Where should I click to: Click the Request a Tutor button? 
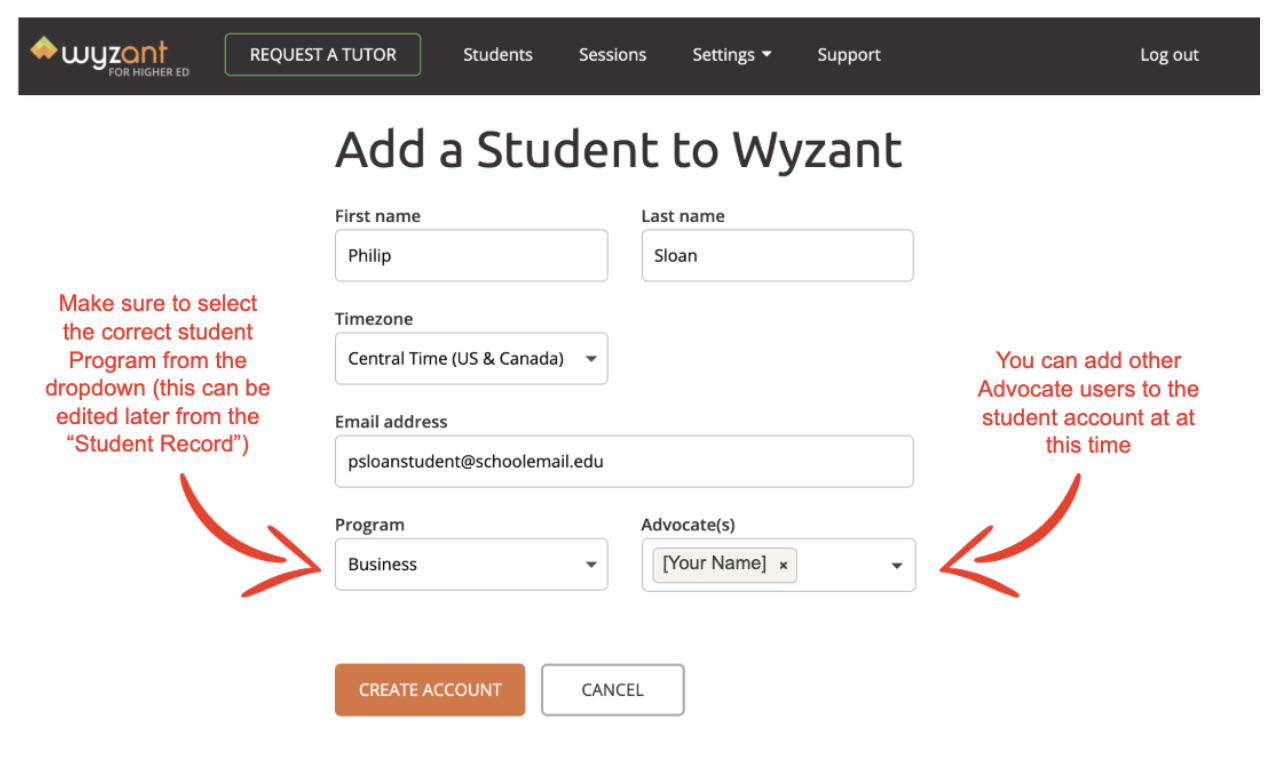point(323,55)
